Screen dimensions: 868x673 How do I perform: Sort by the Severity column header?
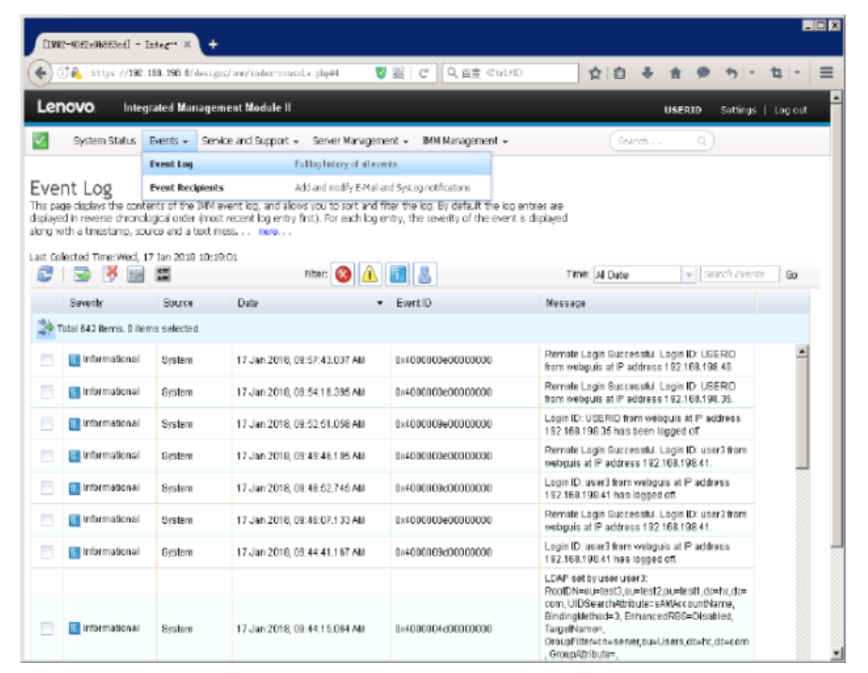86,303
